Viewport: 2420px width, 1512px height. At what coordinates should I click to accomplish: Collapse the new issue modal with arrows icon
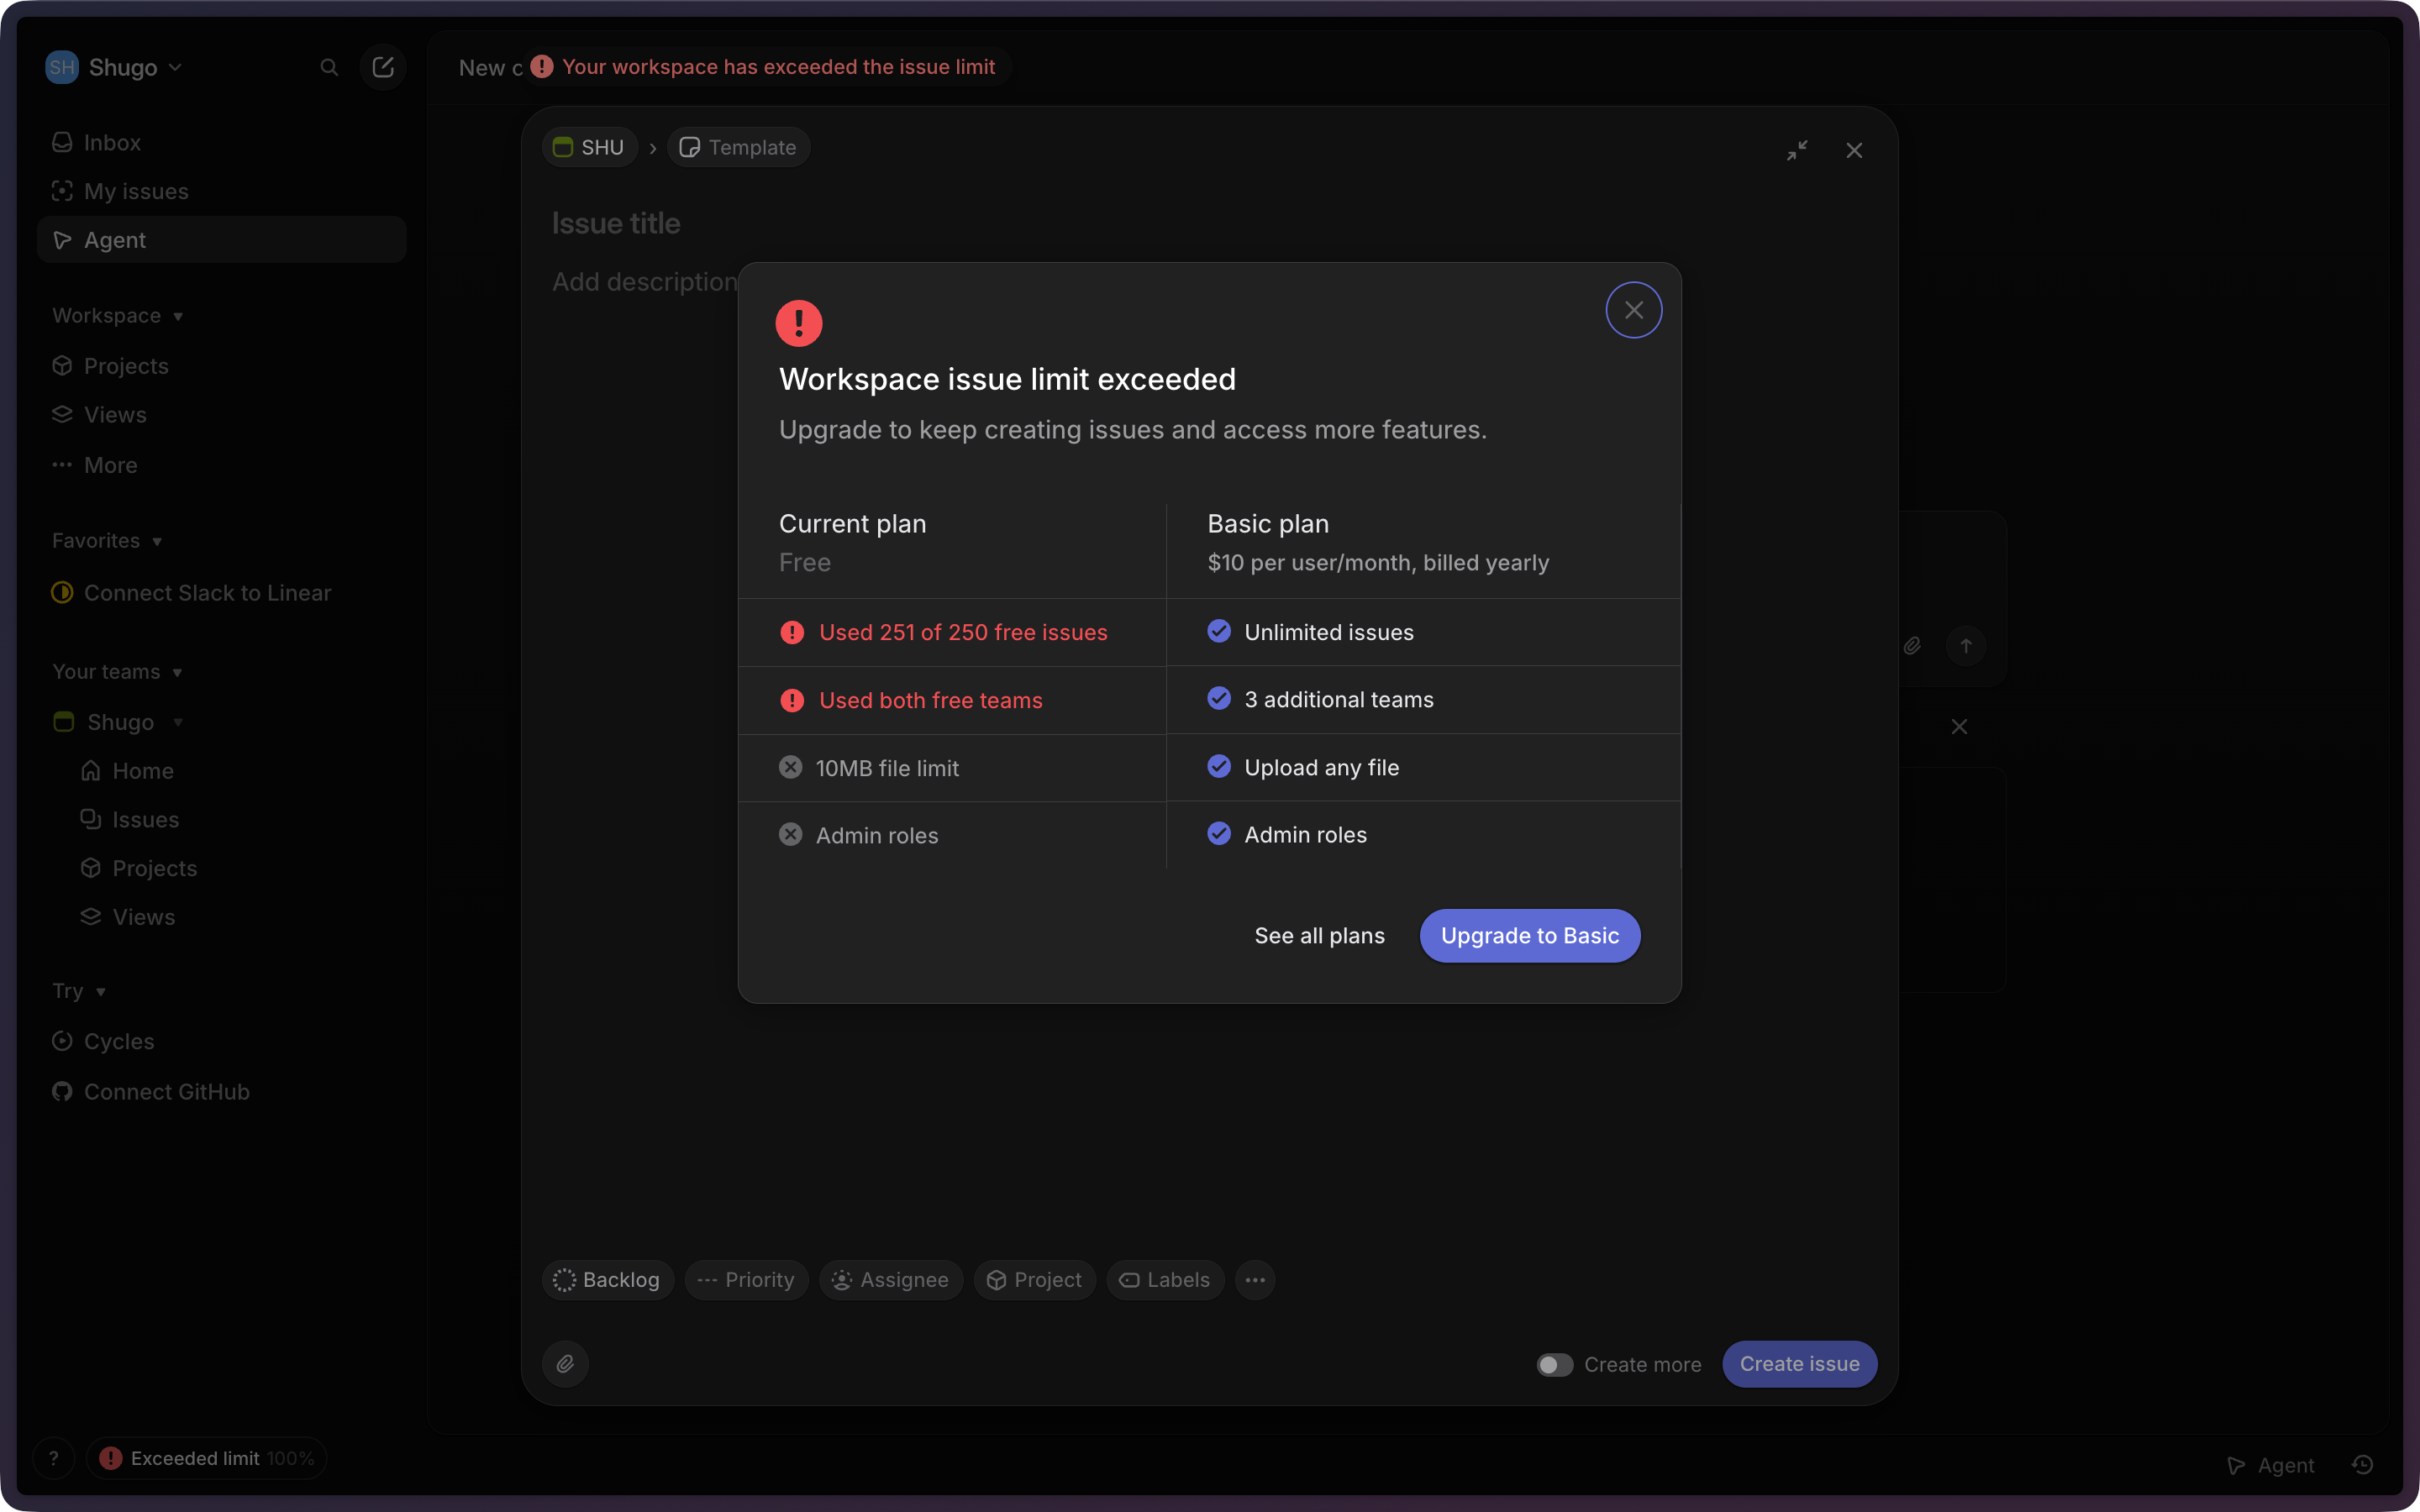click(x=1797, y=150)
